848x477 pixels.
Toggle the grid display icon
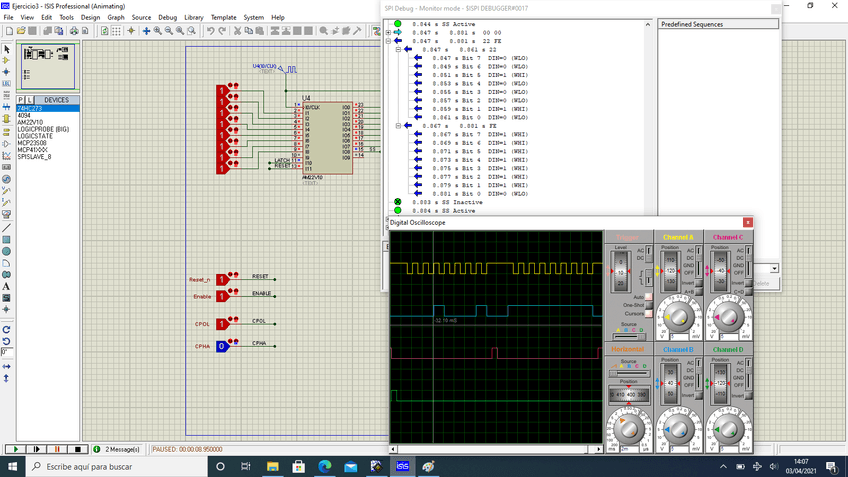point(117,31)
